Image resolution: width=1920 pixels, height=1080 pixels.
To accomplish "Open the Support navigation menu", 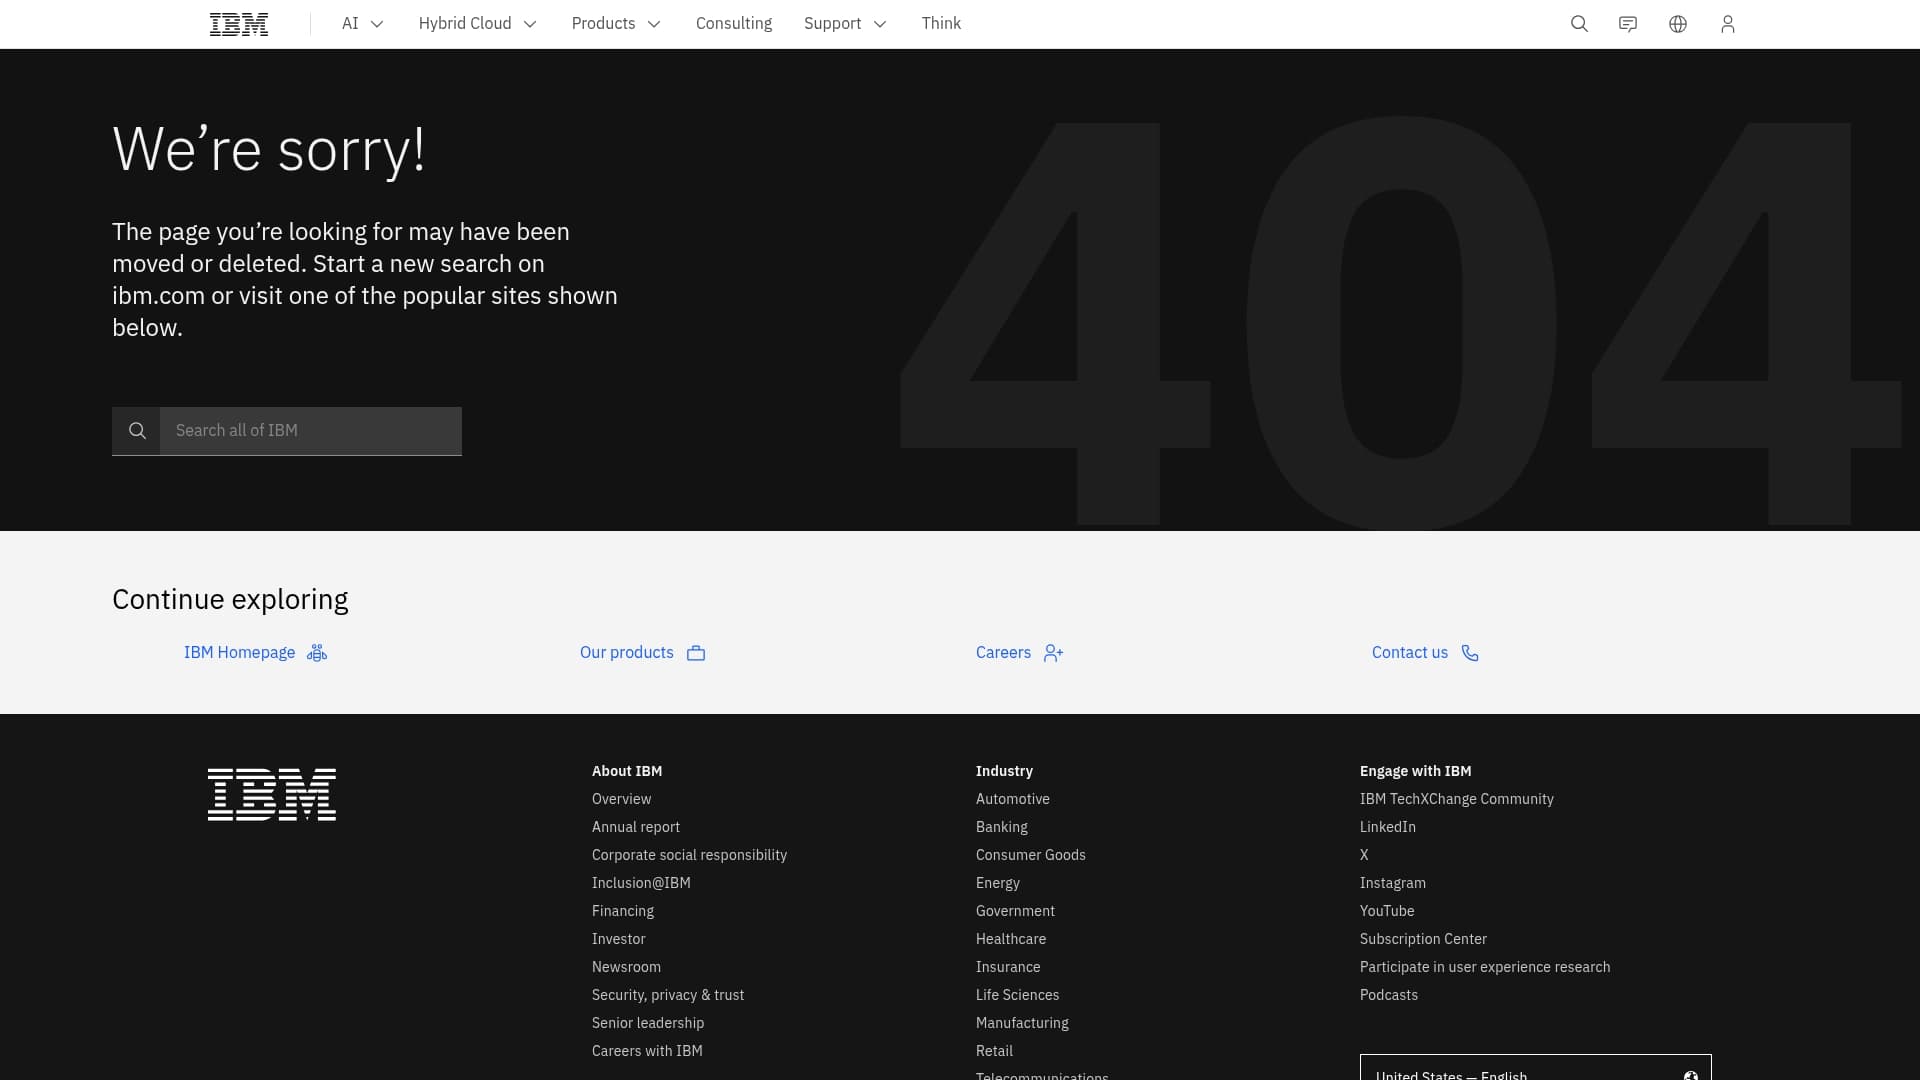I will pyautogui.click(x=846, y=24).
